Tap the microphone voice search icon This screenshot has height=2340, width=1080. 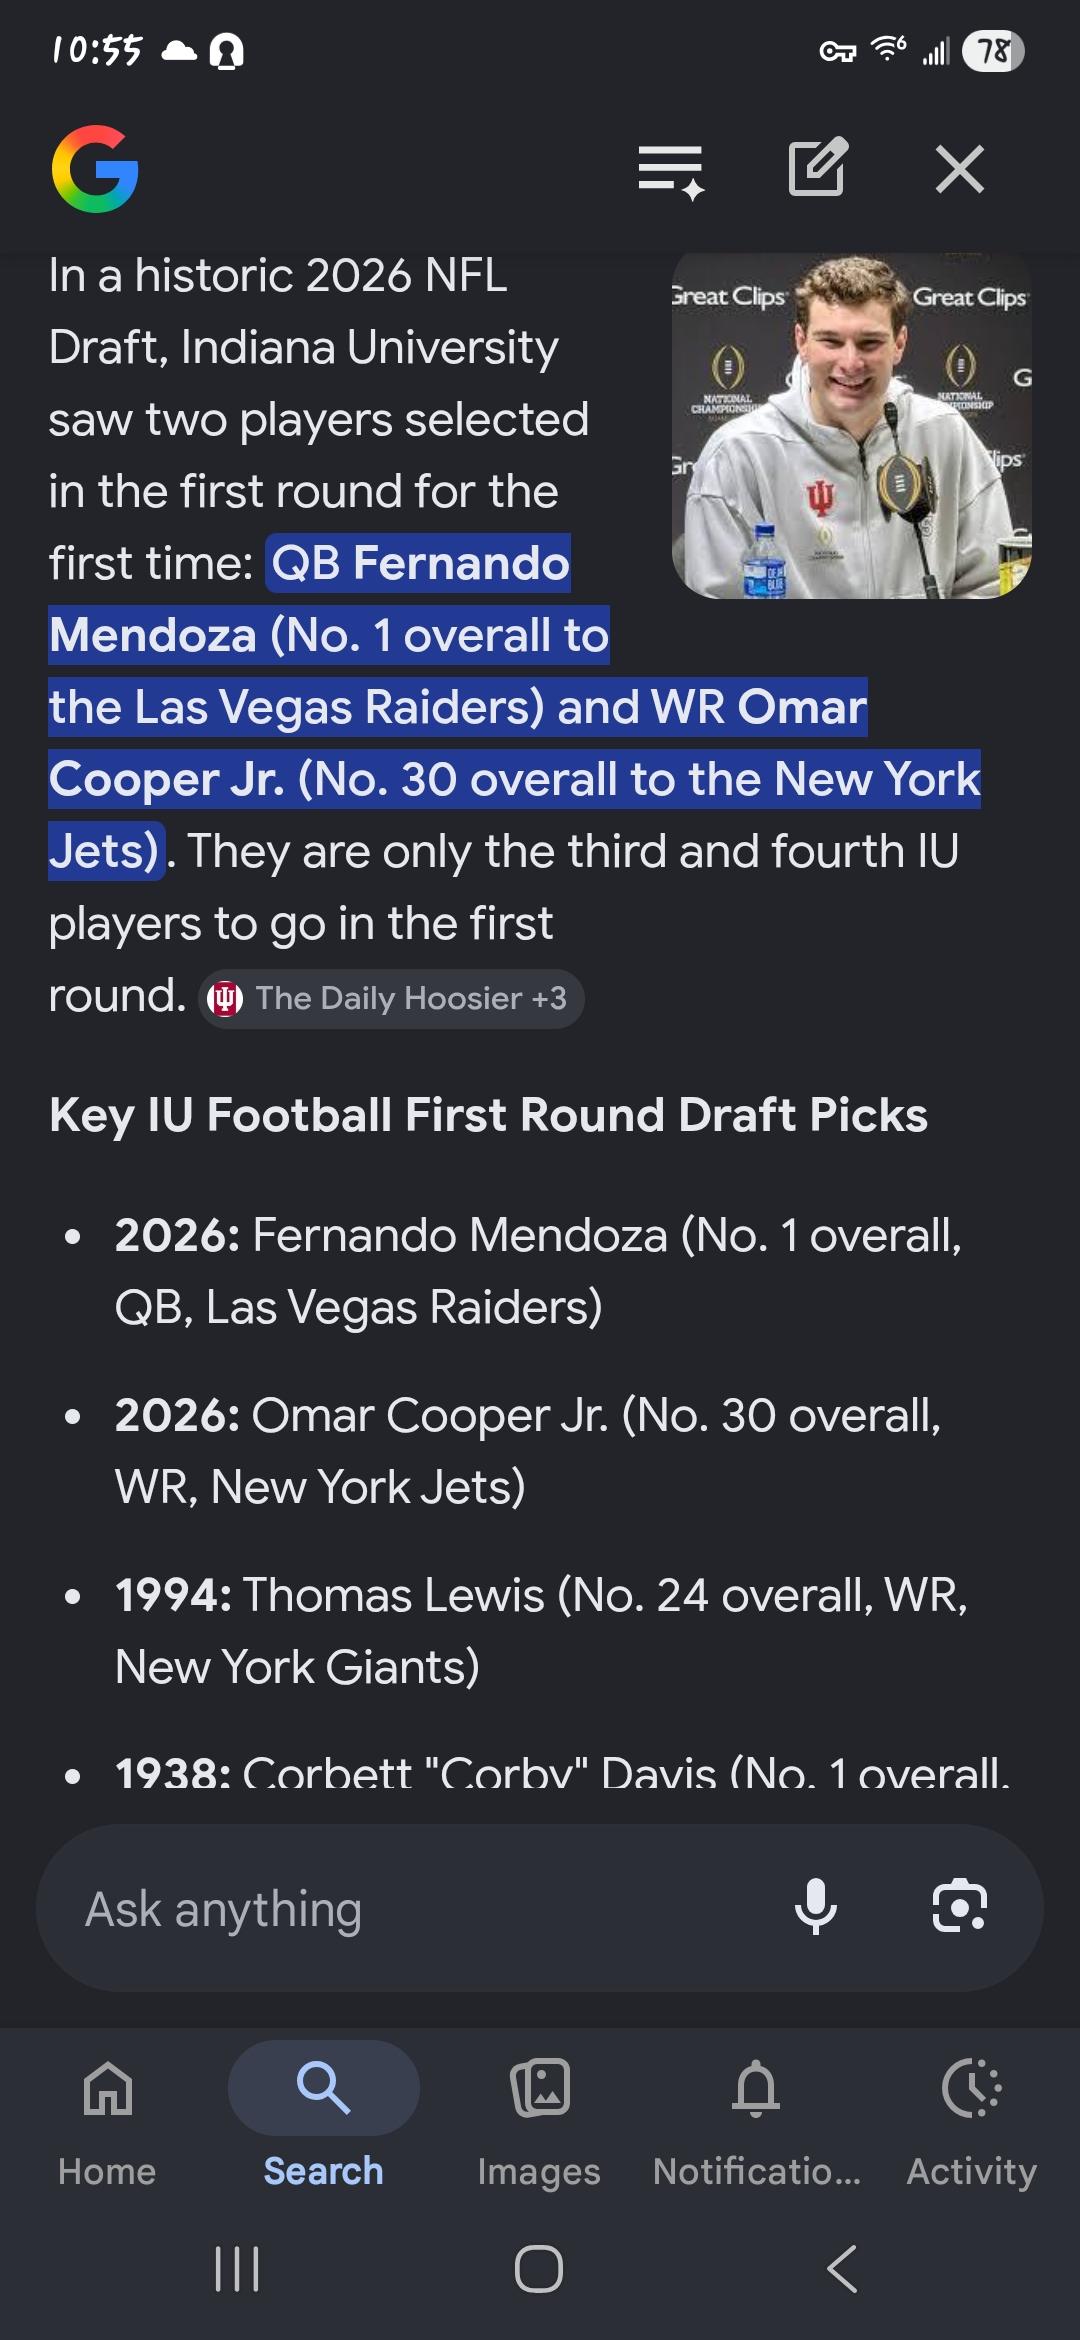tap(815, 1906)
